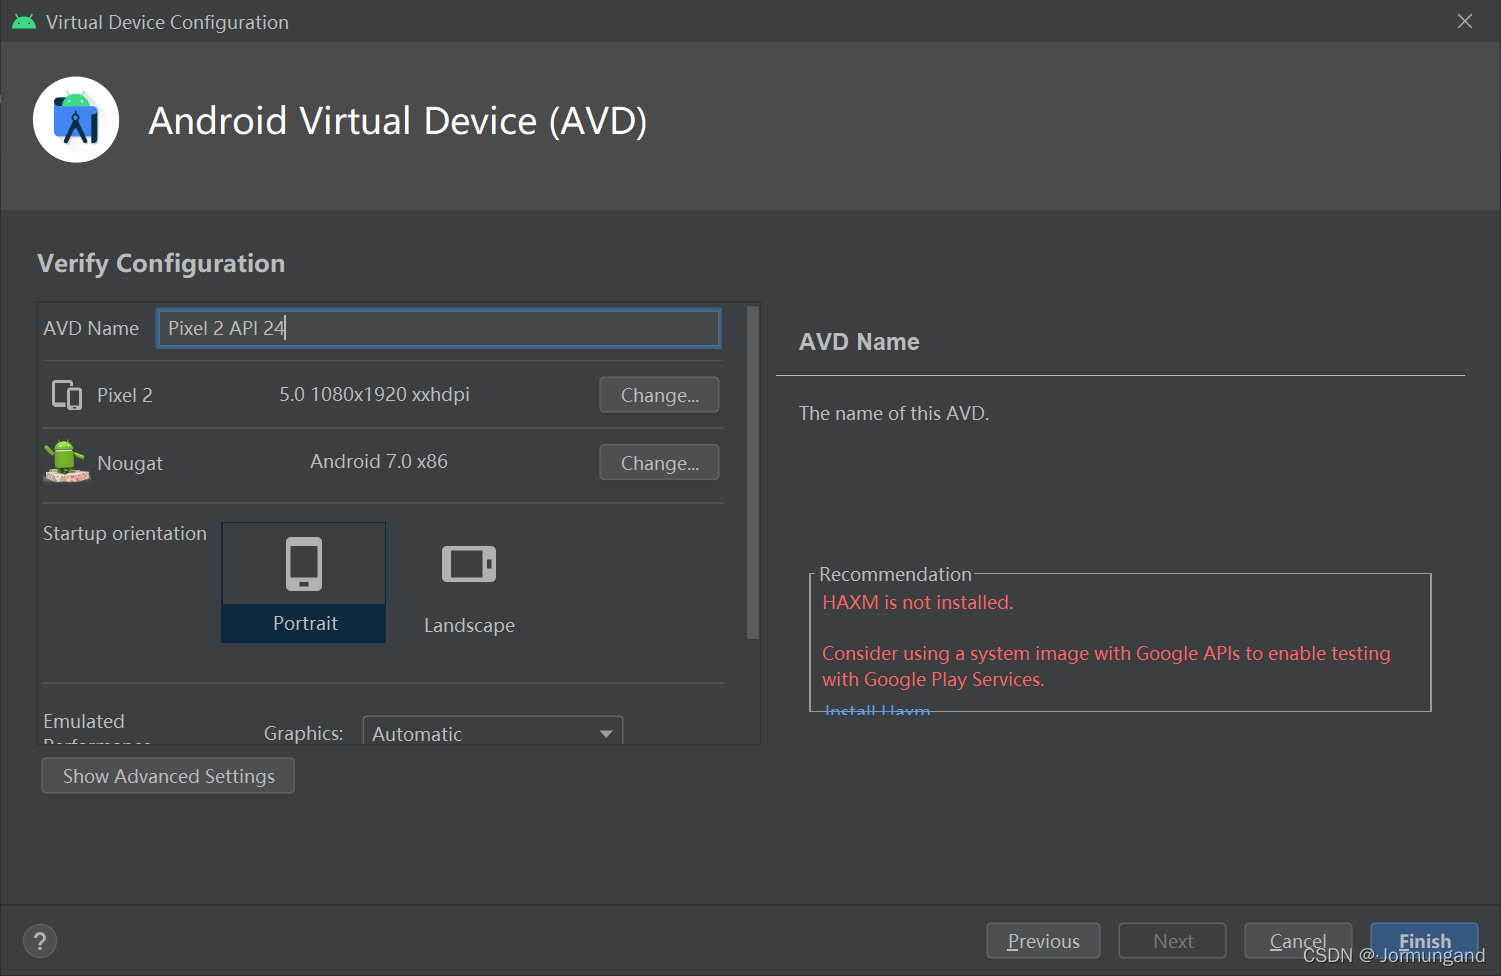Select the Portrait phone icon
This screenshot has width=1501, height=976.
click(x=304, y=564)
